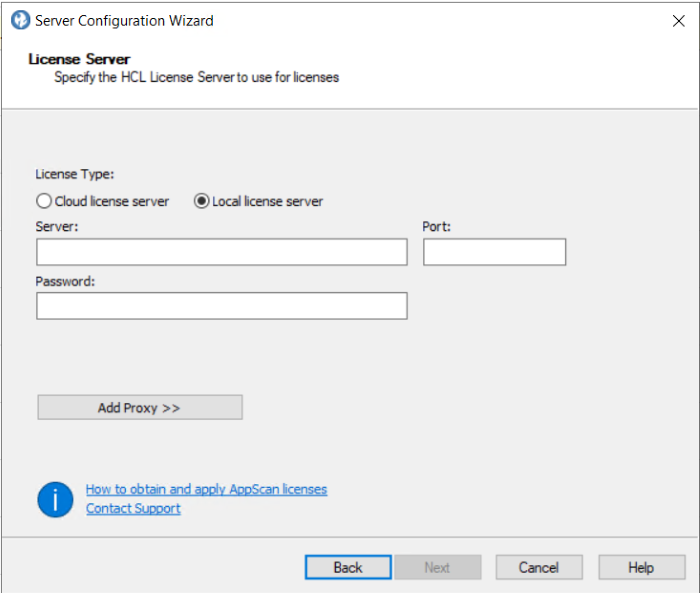Click the Port: label text
This screenshot has width=700, height=593.
(437, 227)
